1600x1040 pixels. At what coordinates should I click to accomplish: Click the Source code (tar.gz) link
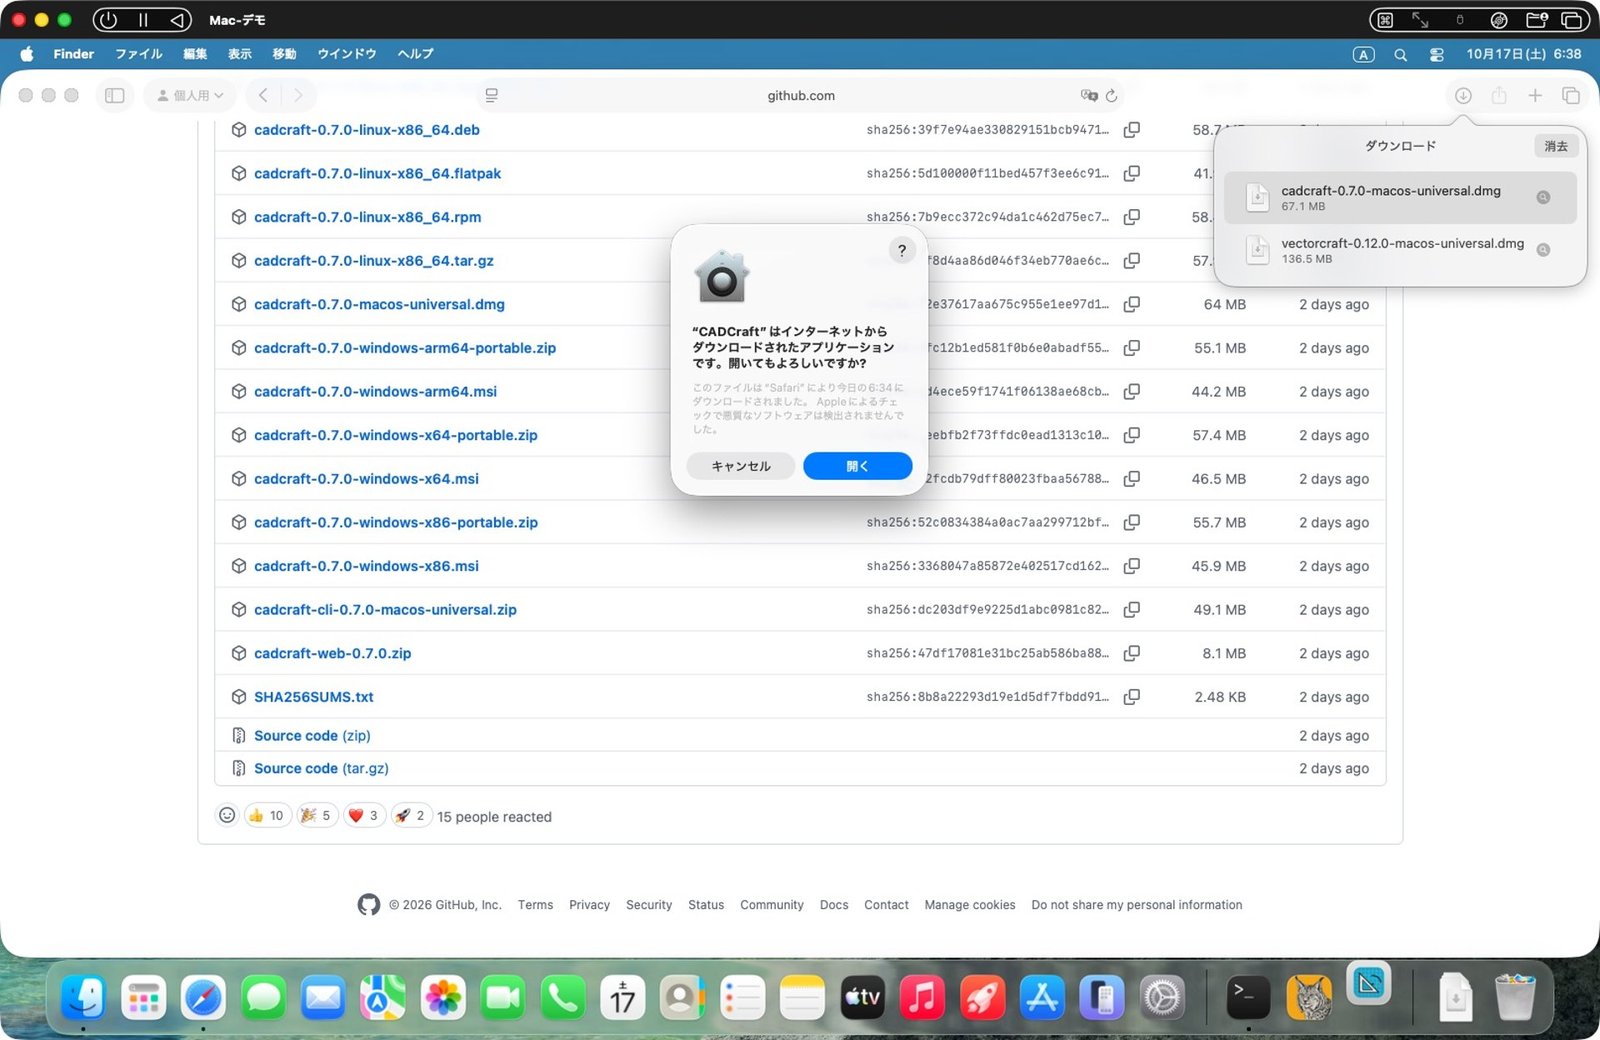click(x=321, y=769)
